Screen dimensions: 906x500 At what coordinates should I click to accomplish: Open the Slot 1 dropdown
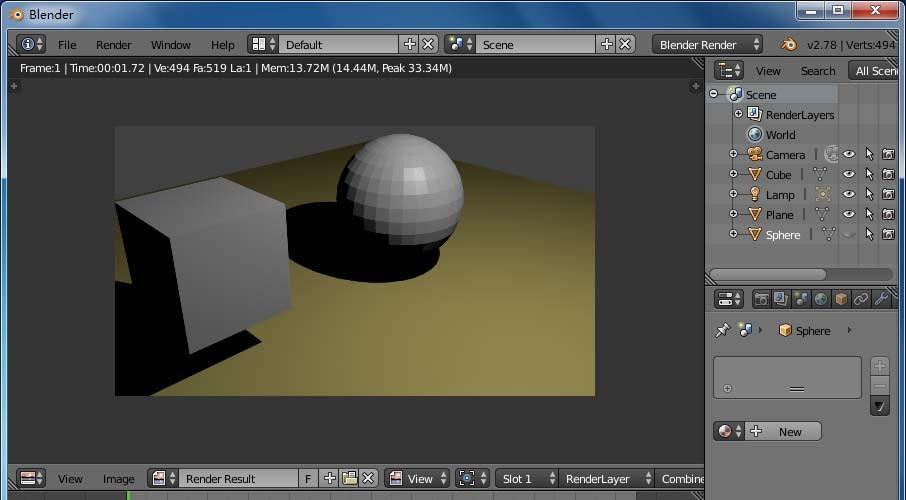527,479
